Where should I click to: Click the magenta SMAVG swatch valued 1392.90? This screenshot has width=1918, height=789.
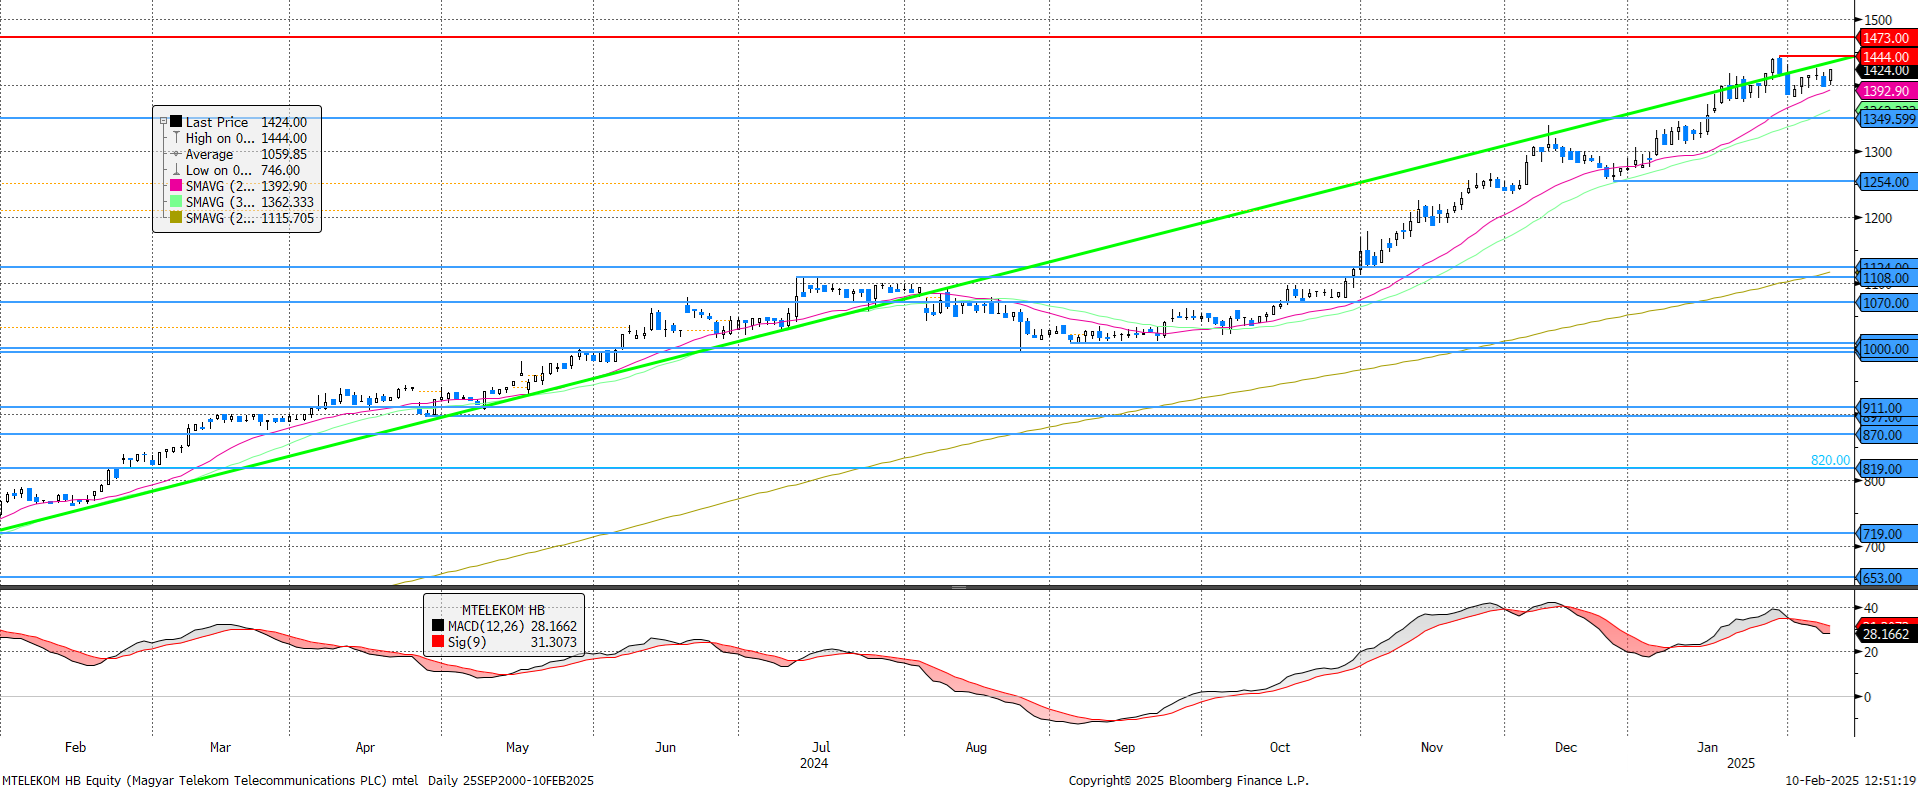(176, 186)
